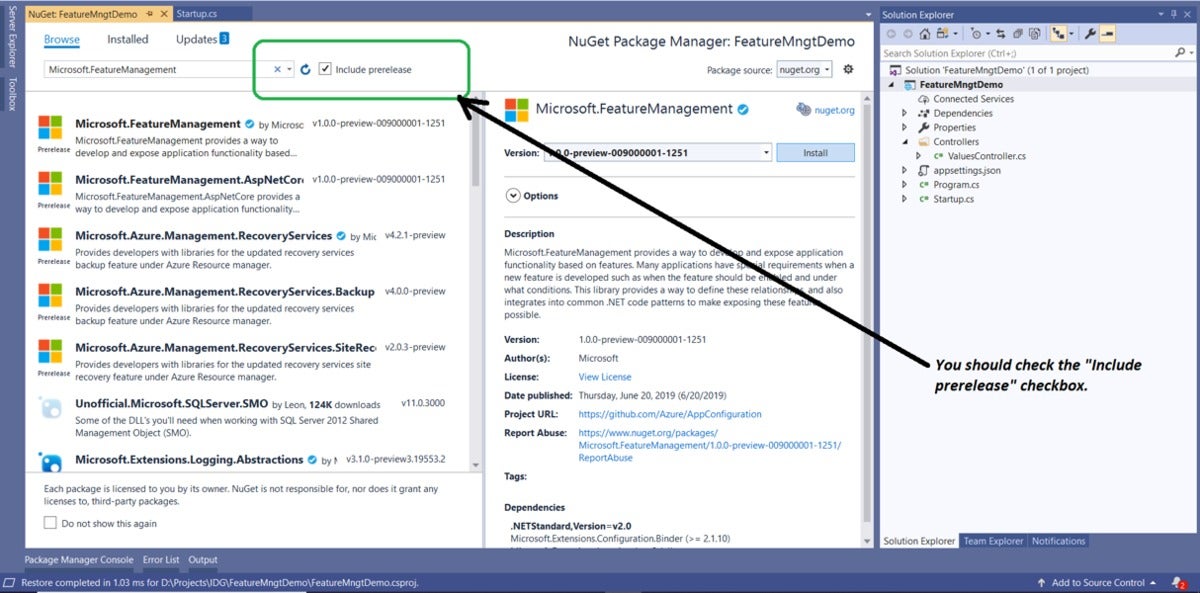This screenshot has width=1200, height=593.
Task: Click the Back arrow in Solution Explorer toolbar
Action: [x=891, y=34]
